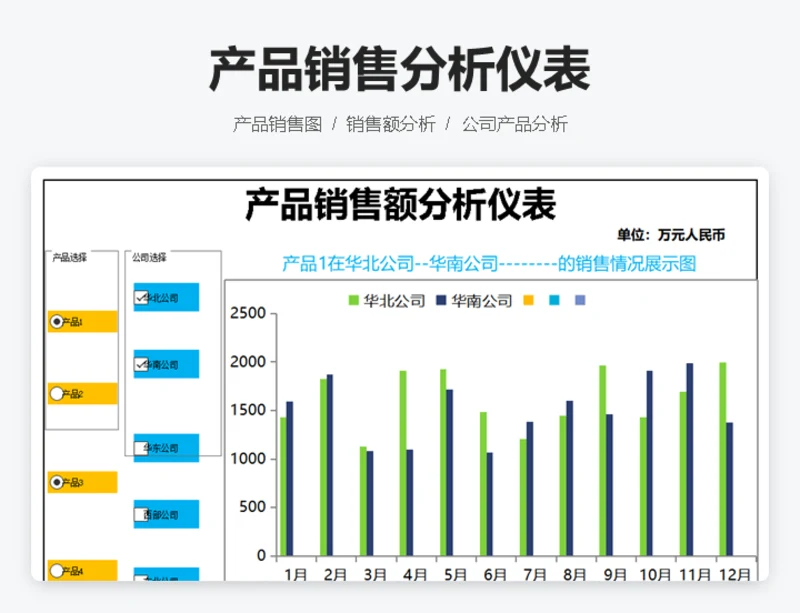
Task: Click the 2500 y-axis label
Action: 248,313
